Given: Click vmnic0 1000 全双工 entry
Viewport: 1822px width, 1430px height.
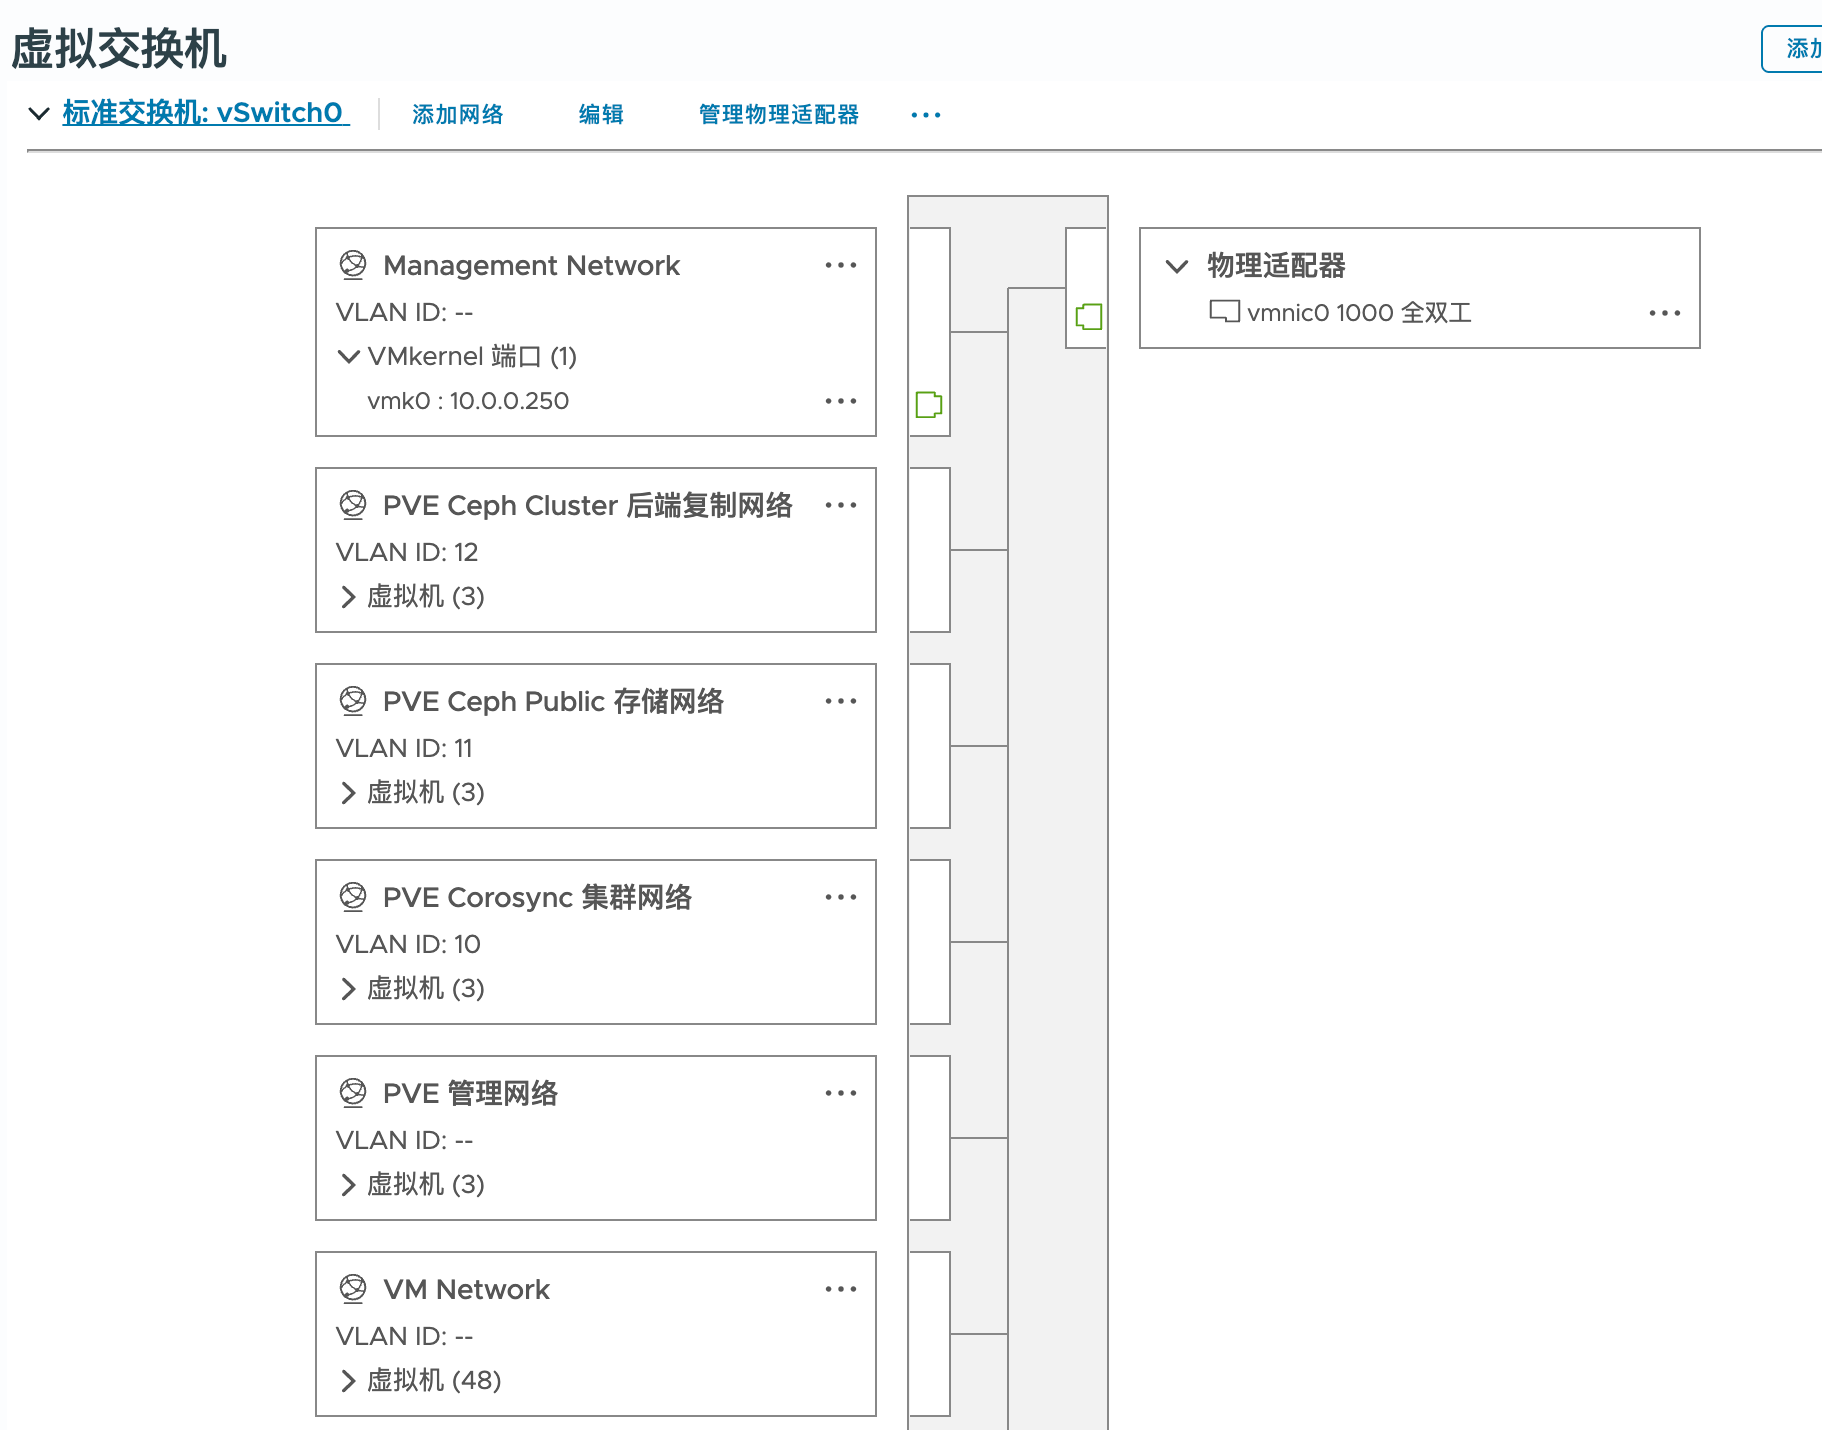Looking at the screenshot, I should 1359,313.
